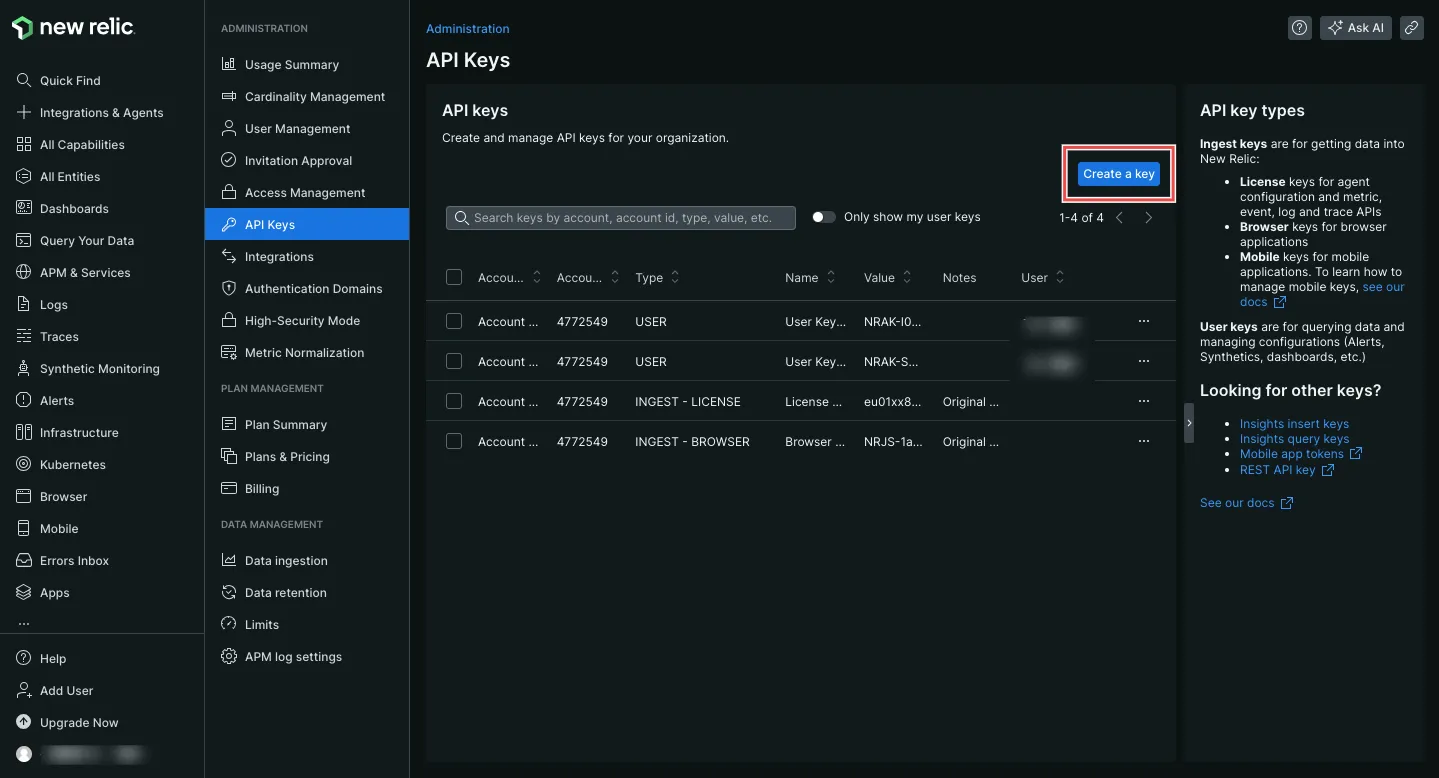The image size is (1439, 778).
Task: Open Apps icon in sidebar
Action: point(24,593)
